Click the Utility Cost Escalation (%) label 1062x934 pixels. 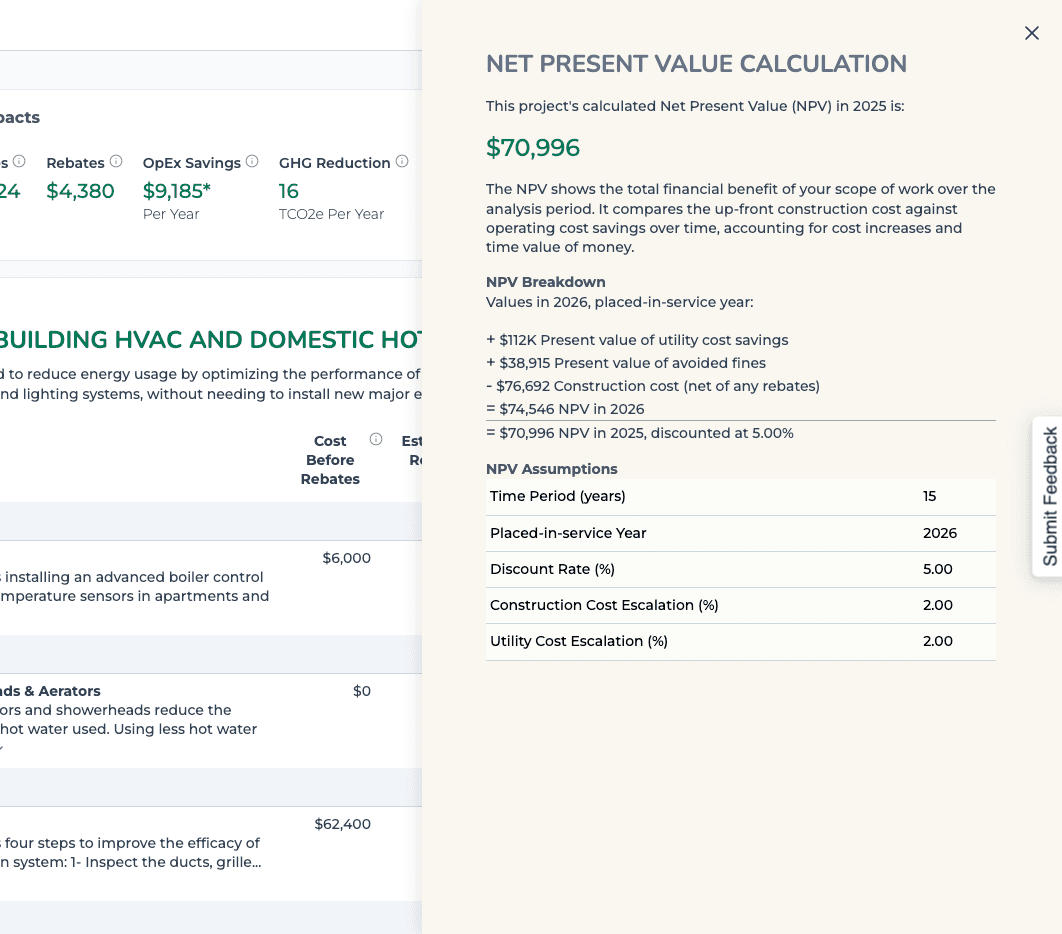click(x=578, y=641)
